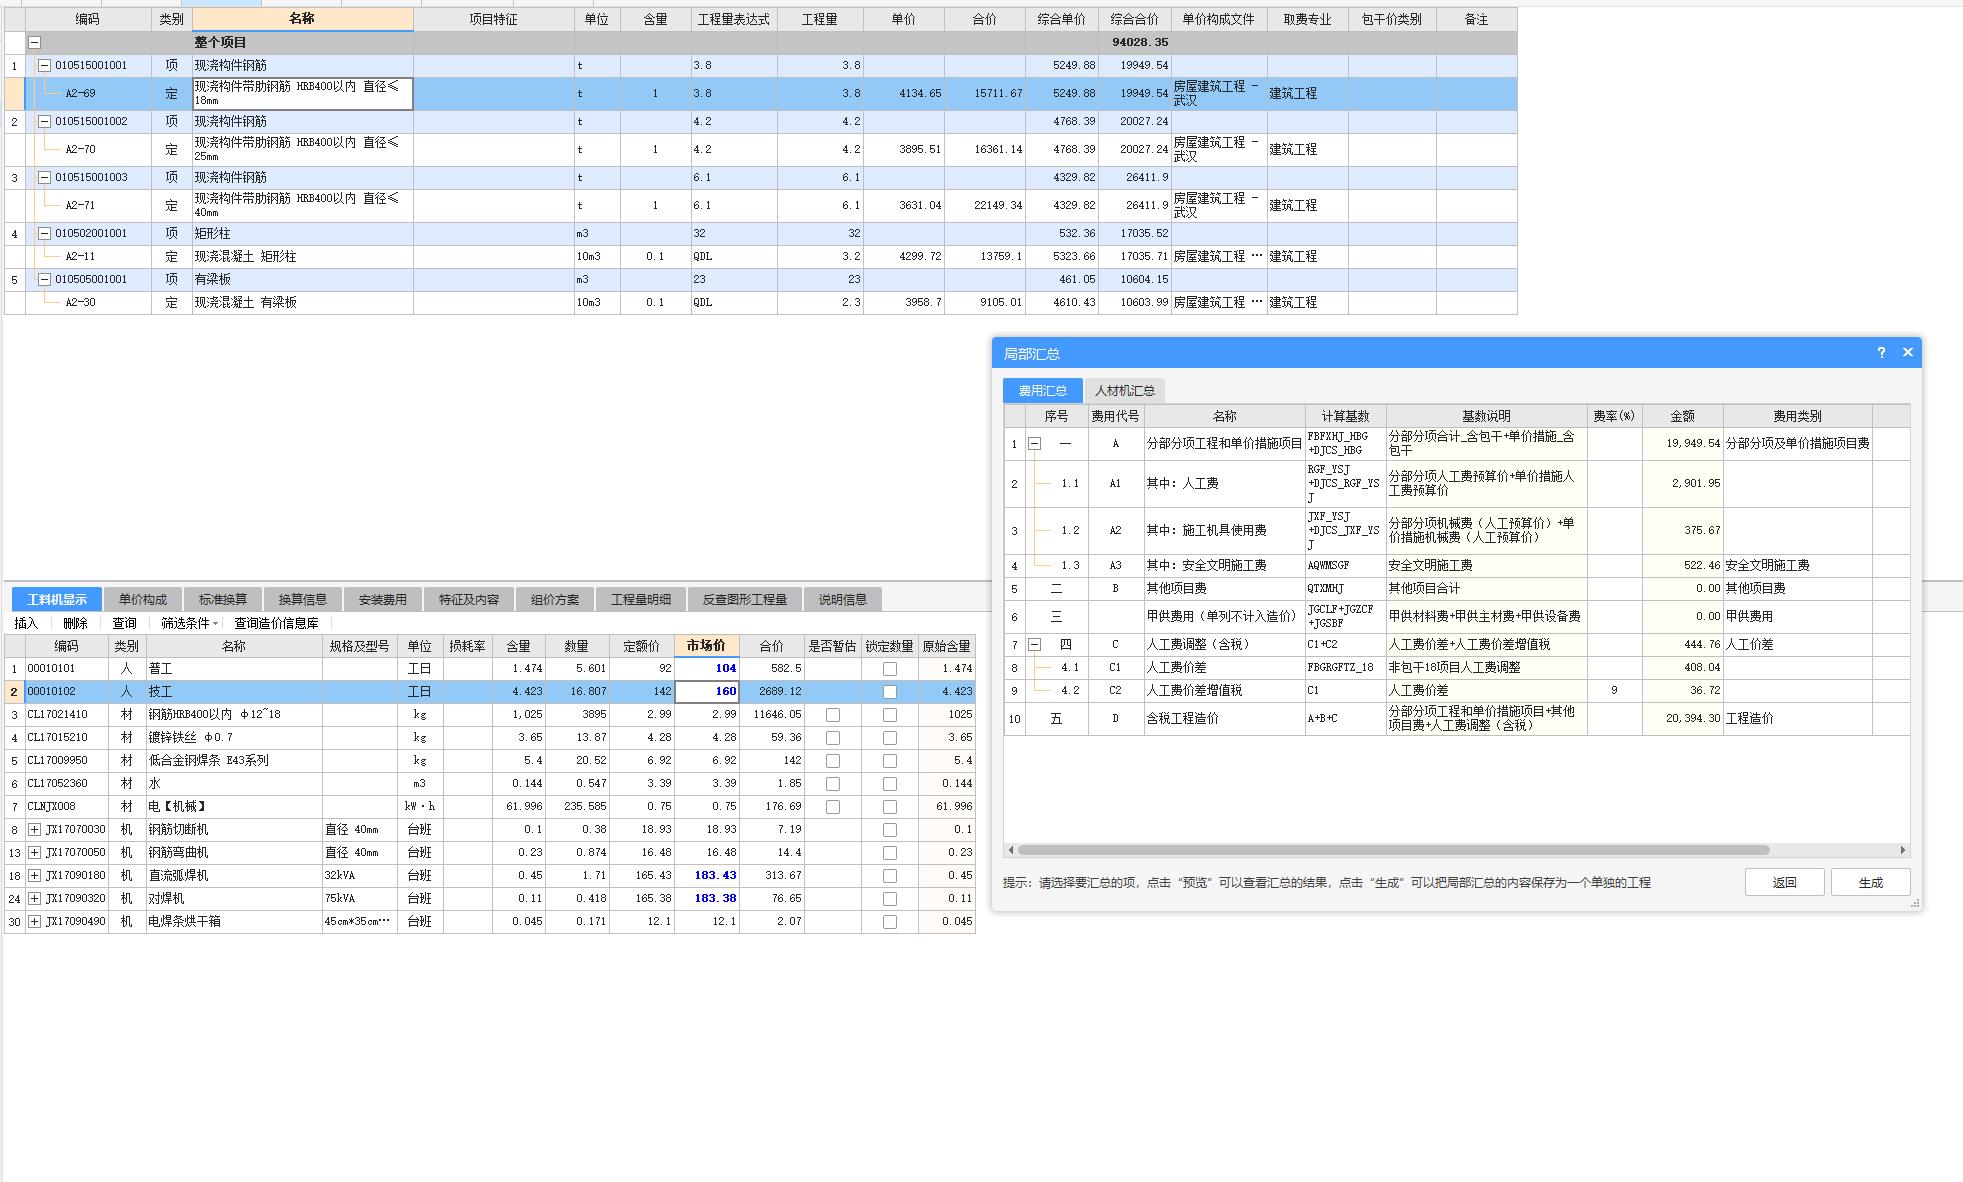Switch to 单价构成 tab
Image resolution: width=1963 pixels, height=1182 pixels.
click(x=143, y=599)
